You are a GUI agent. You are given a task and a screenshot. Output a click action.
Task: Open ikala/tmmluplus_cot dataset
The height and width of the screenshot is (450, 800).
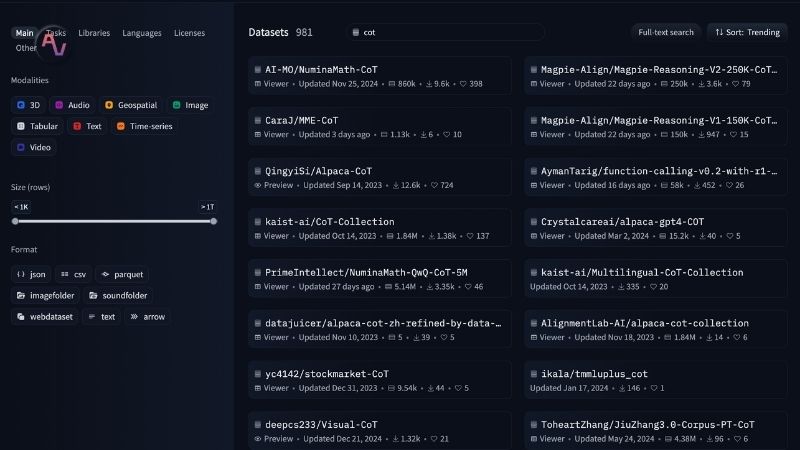point(656,380)
